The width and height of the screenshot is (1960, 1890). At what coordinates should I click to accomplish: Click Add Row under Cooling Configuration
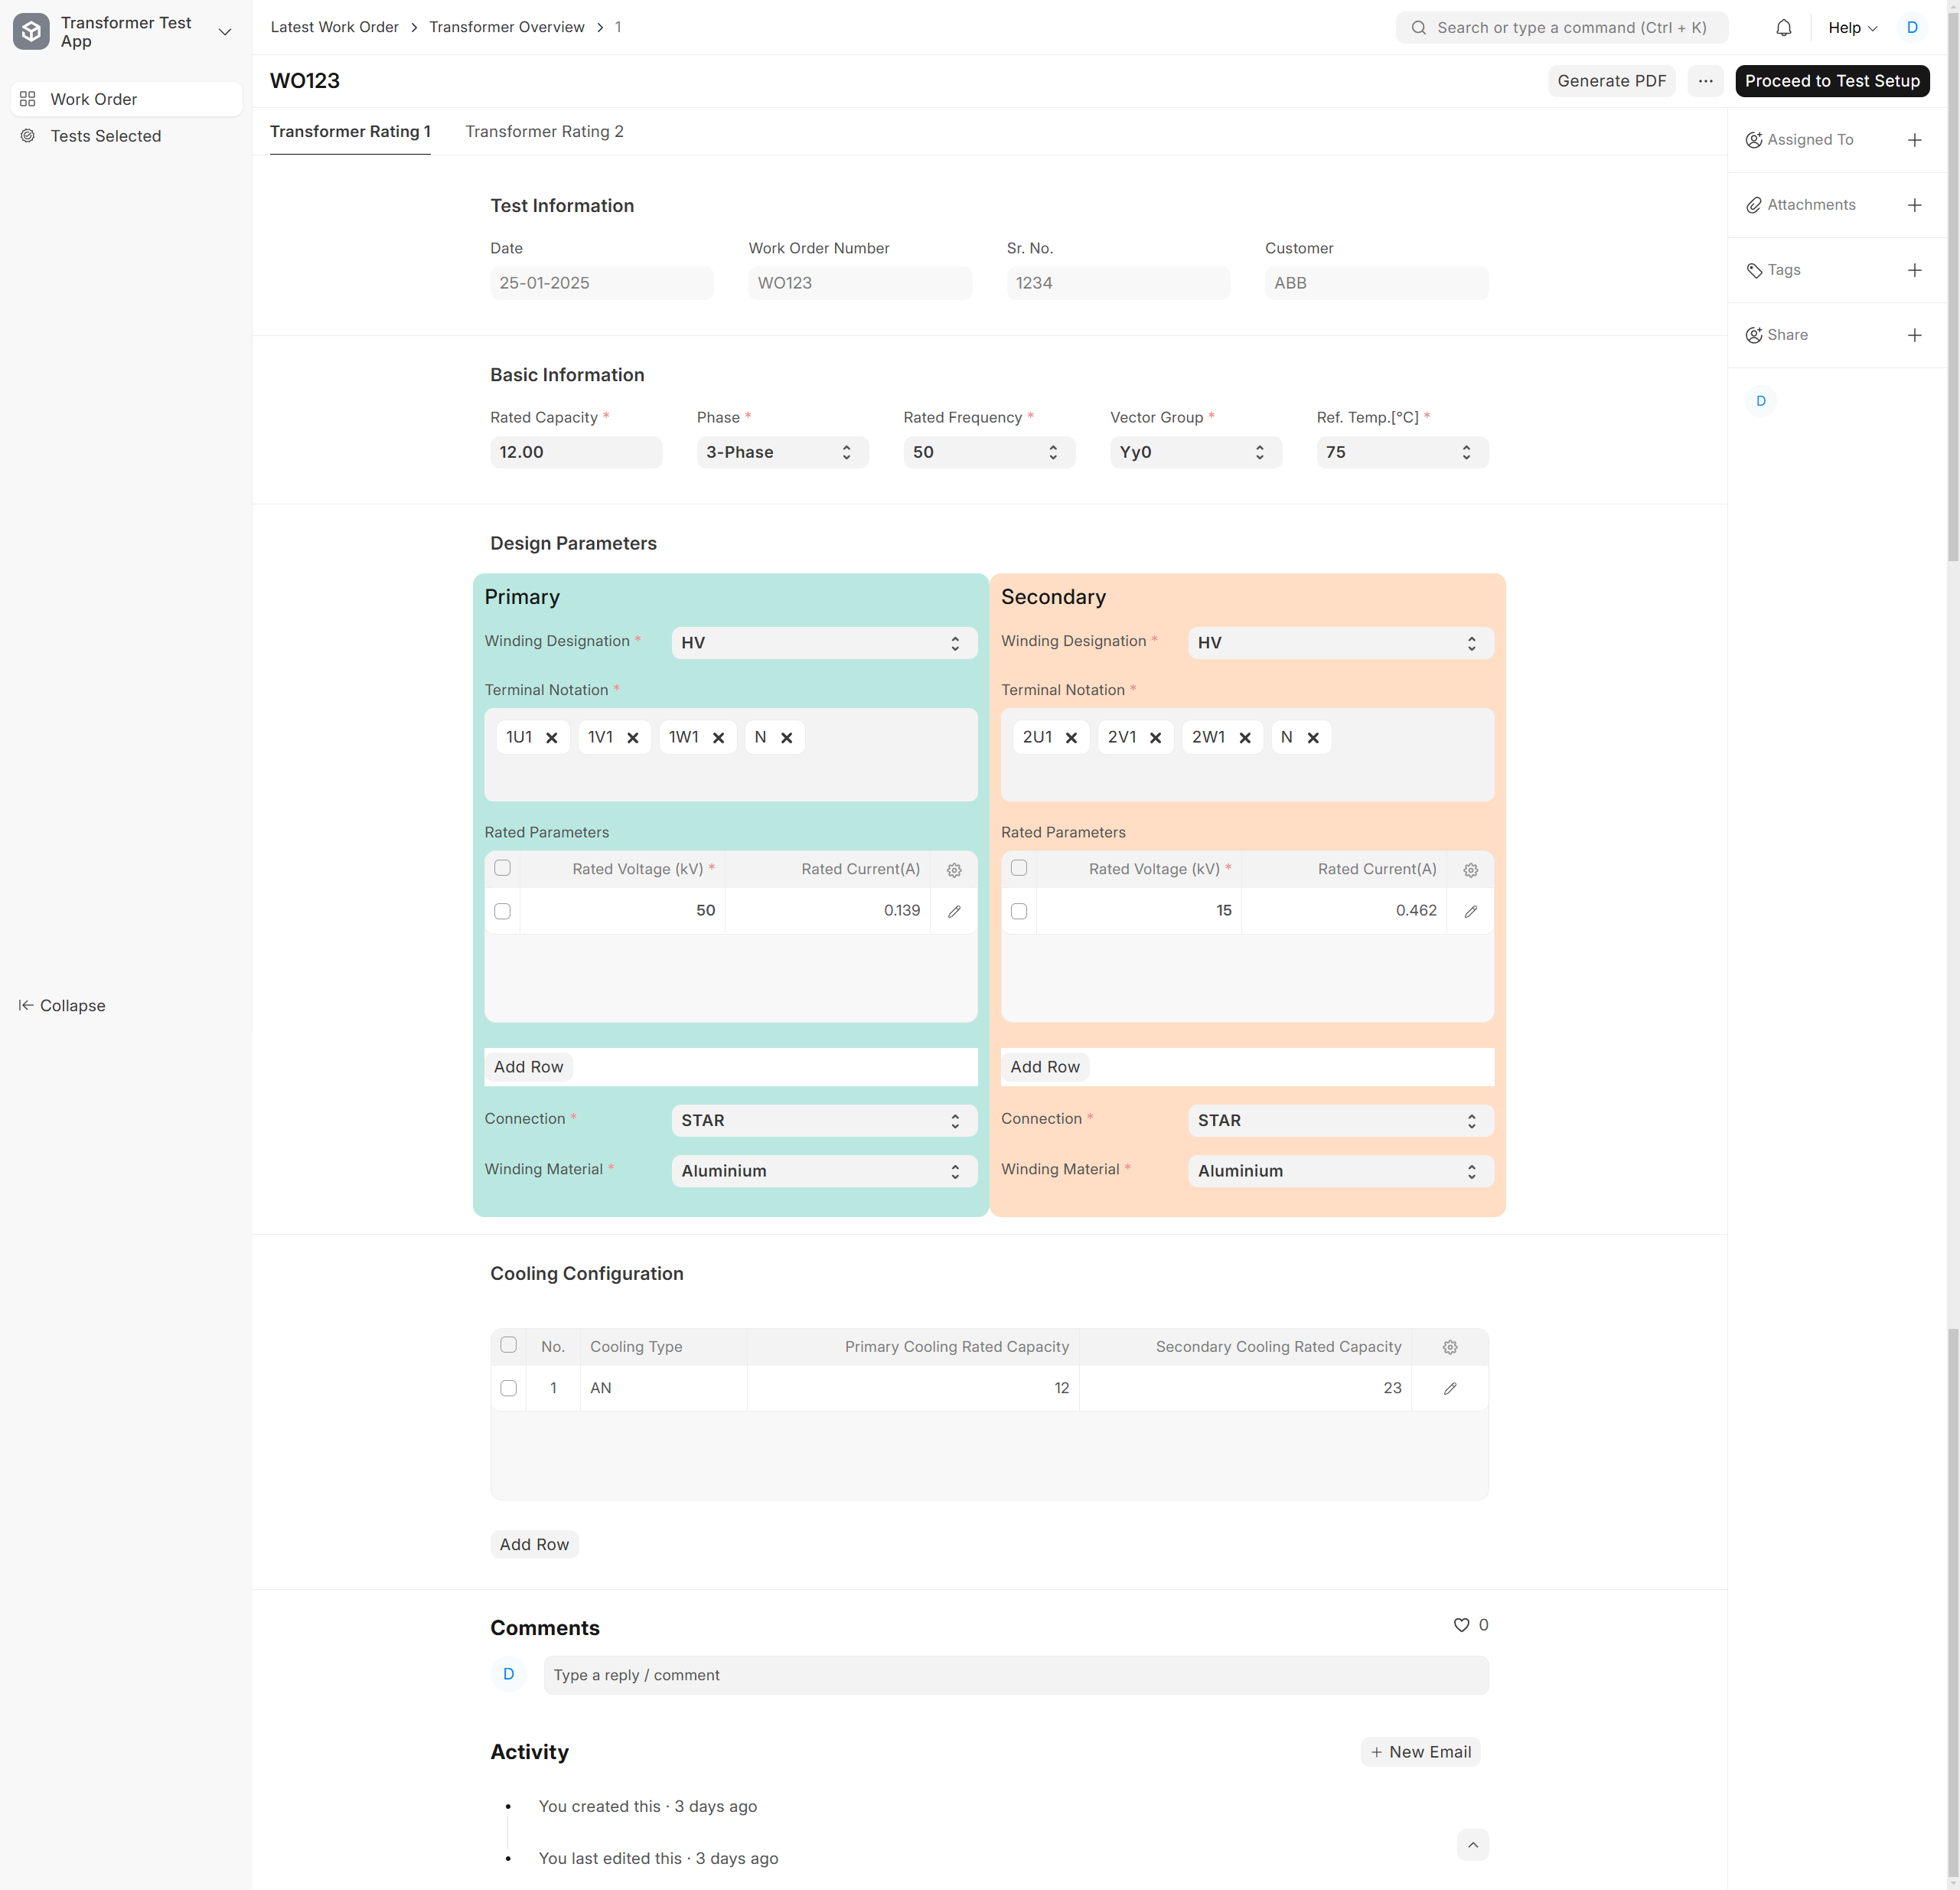tap(534, 1545)
